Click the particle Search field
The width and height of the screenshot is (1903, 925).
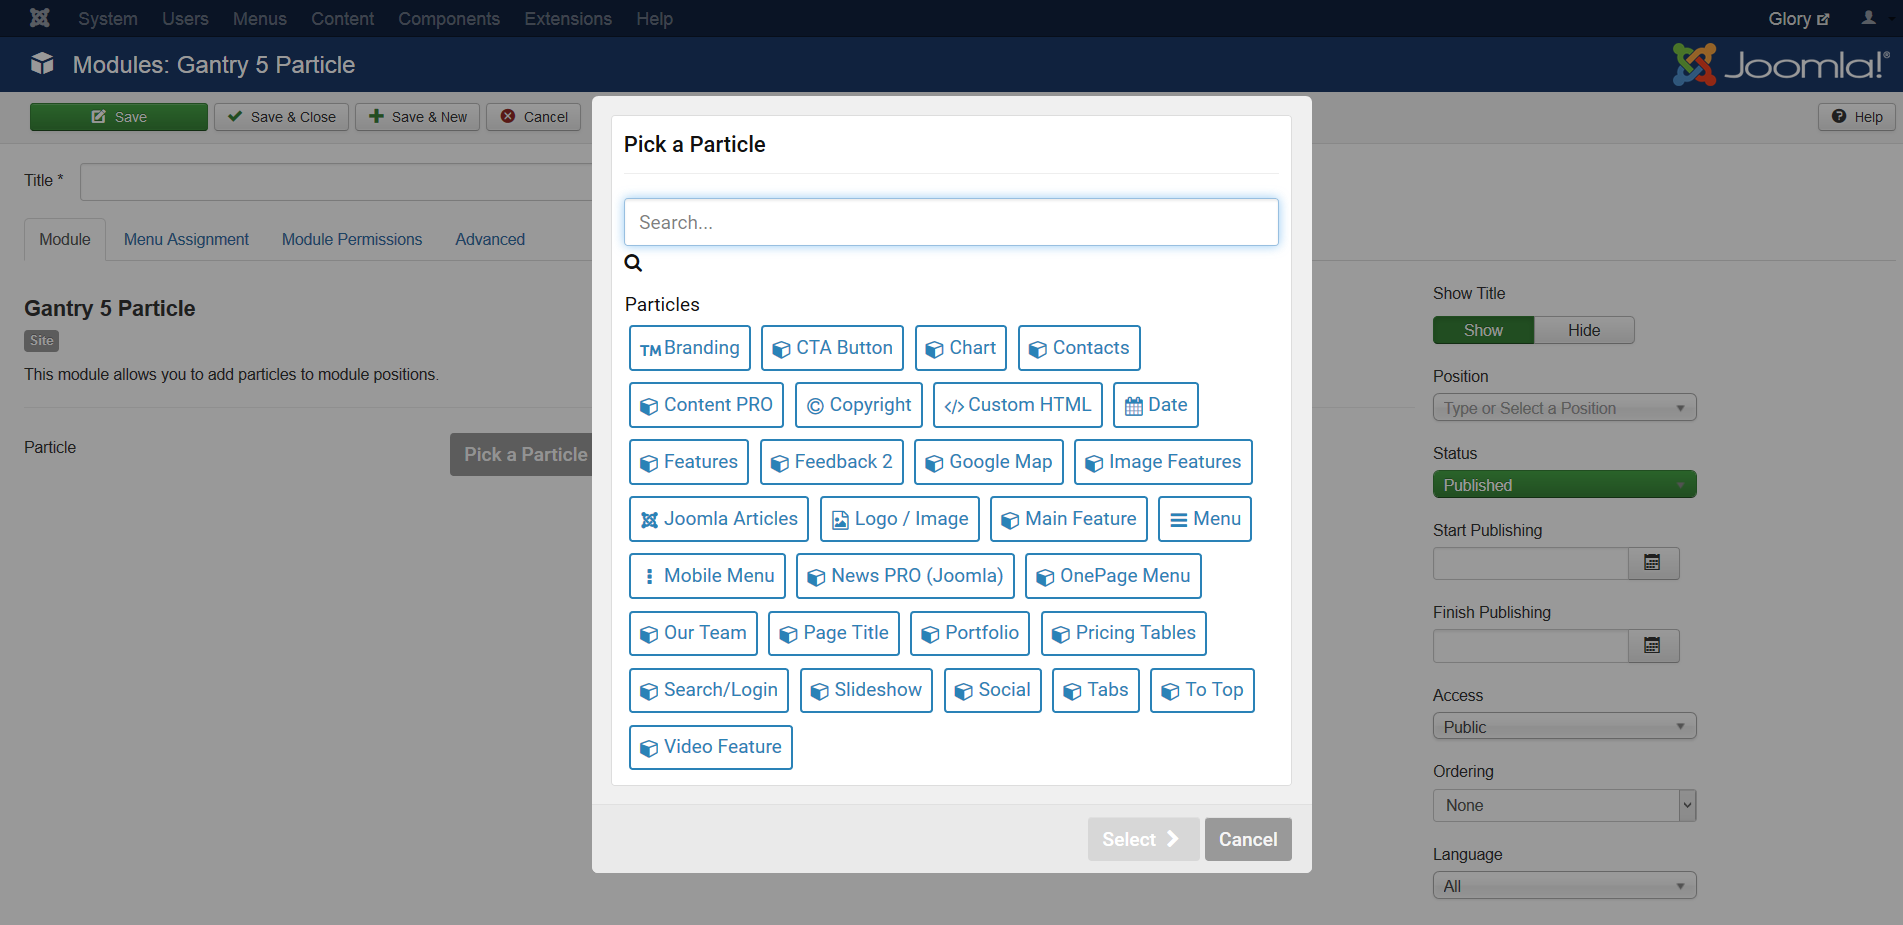click(x=950, y=222)
